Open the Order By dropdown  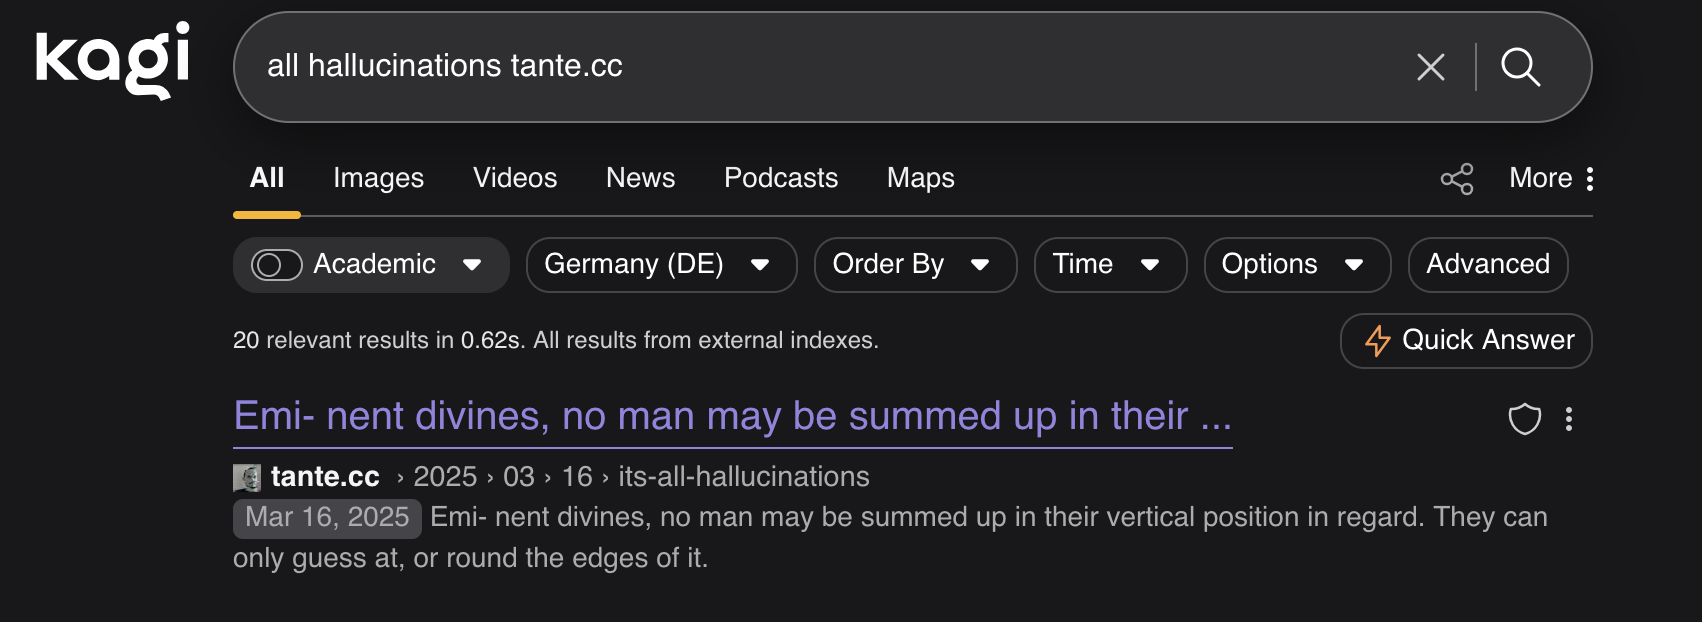pyautogui.click(x=915, y=265)
